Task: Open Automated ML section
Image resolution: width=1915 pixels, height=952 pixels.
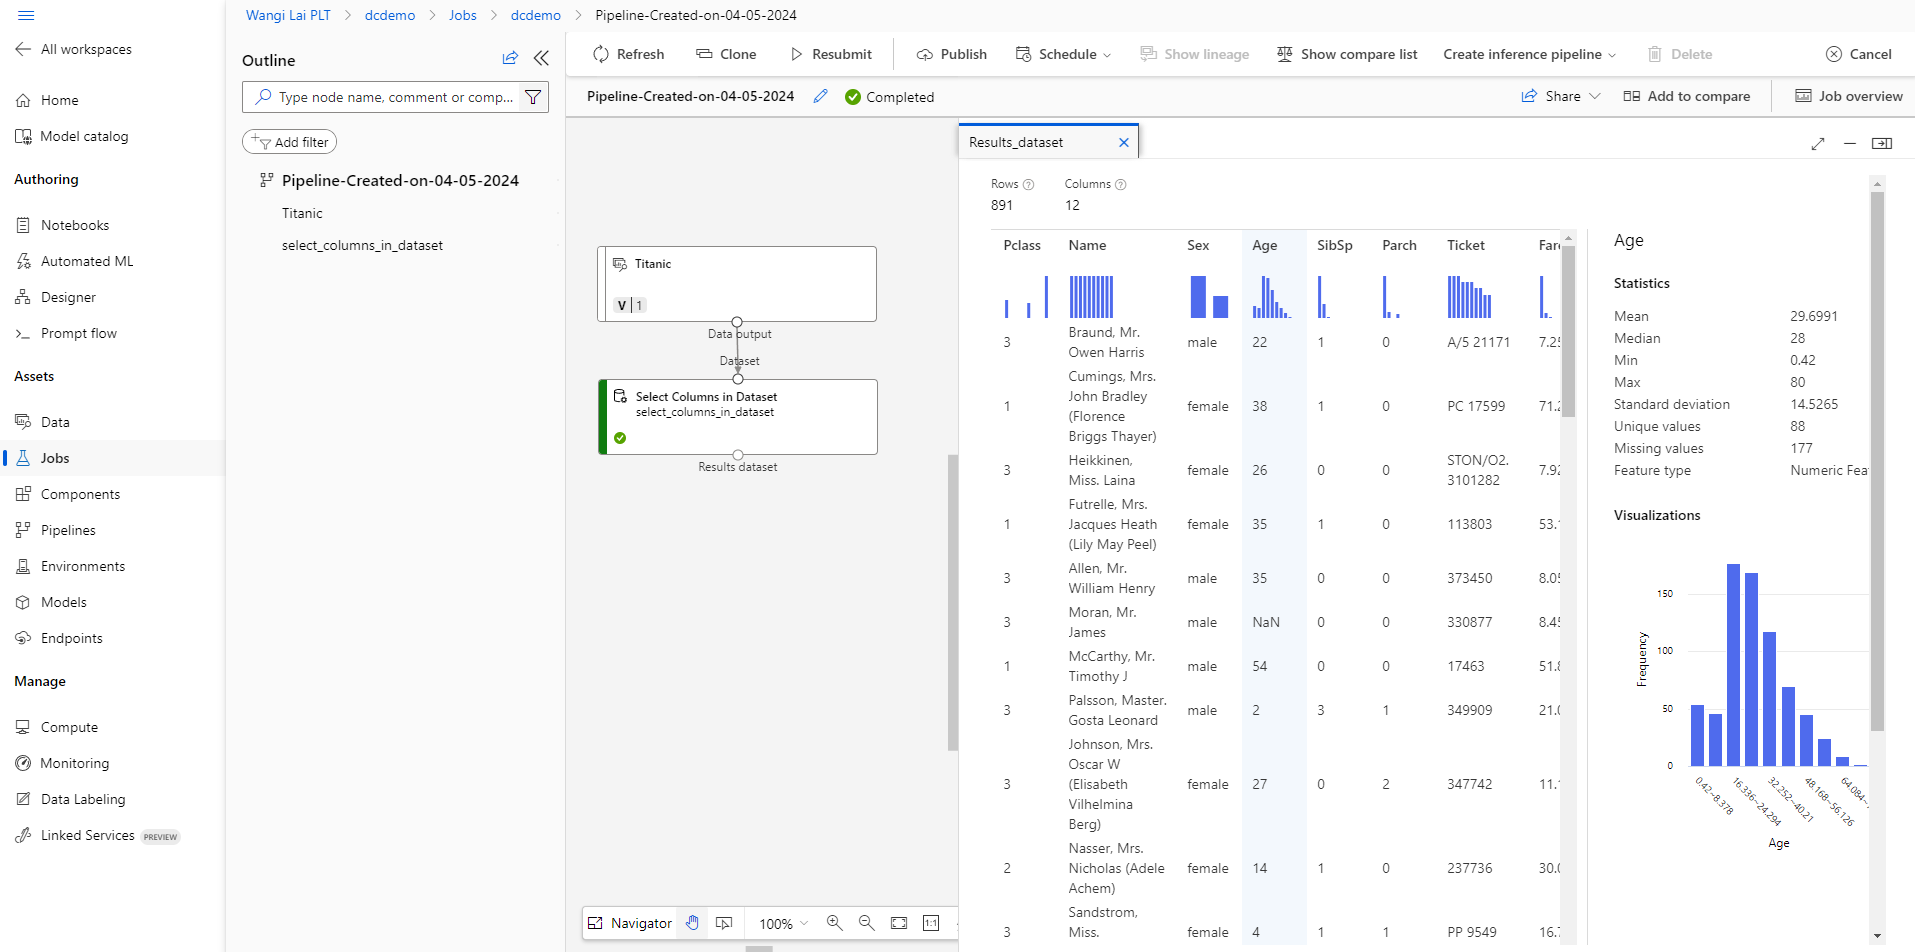Action: coord(74,261)
